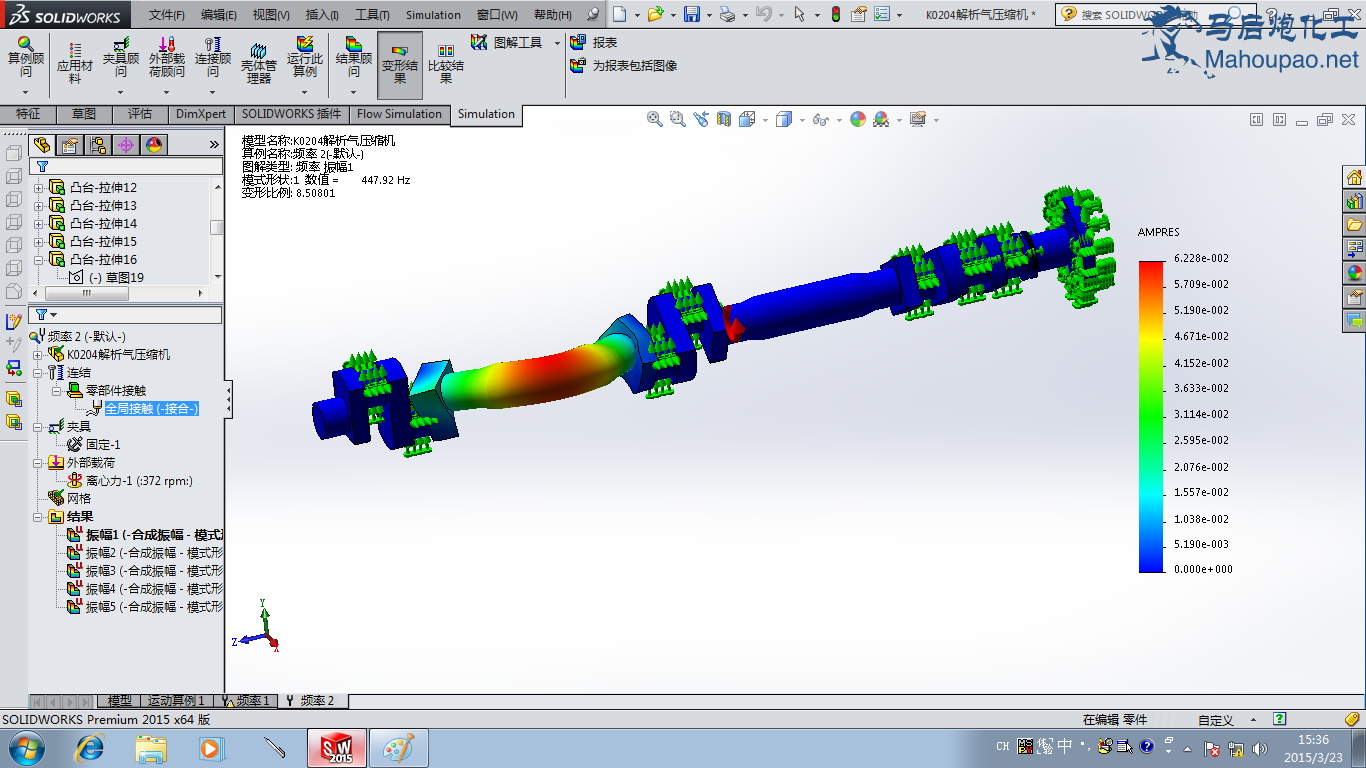Select the 固定-1 fixture item
This screenshot has width=1366, height=768.
click(x=102, y=445)
